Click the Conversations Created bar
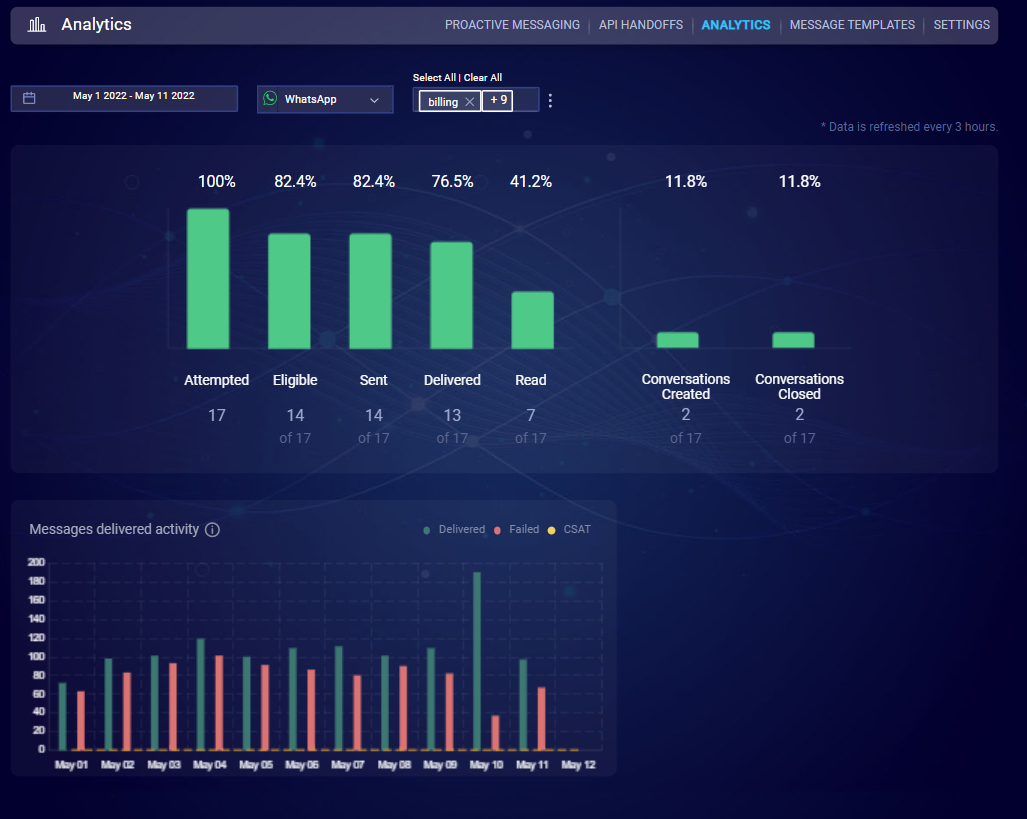 click(678, 340)
